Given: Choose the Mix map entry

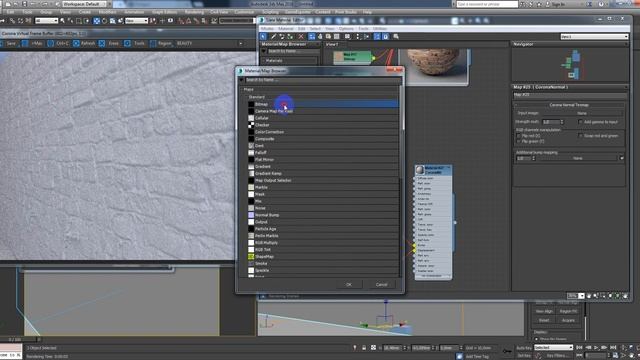Looking at the screenshot, I should click(322, 201).
